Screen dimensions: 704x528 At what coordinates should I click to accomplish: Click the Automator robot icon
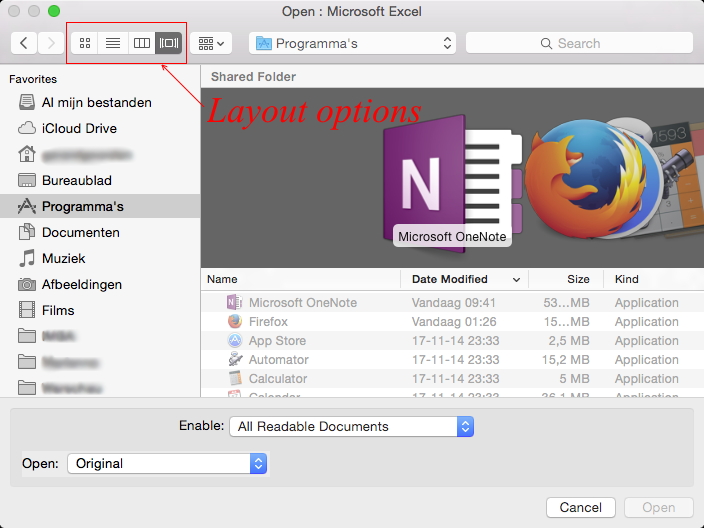pyautogui.click(x=235, y=359)
